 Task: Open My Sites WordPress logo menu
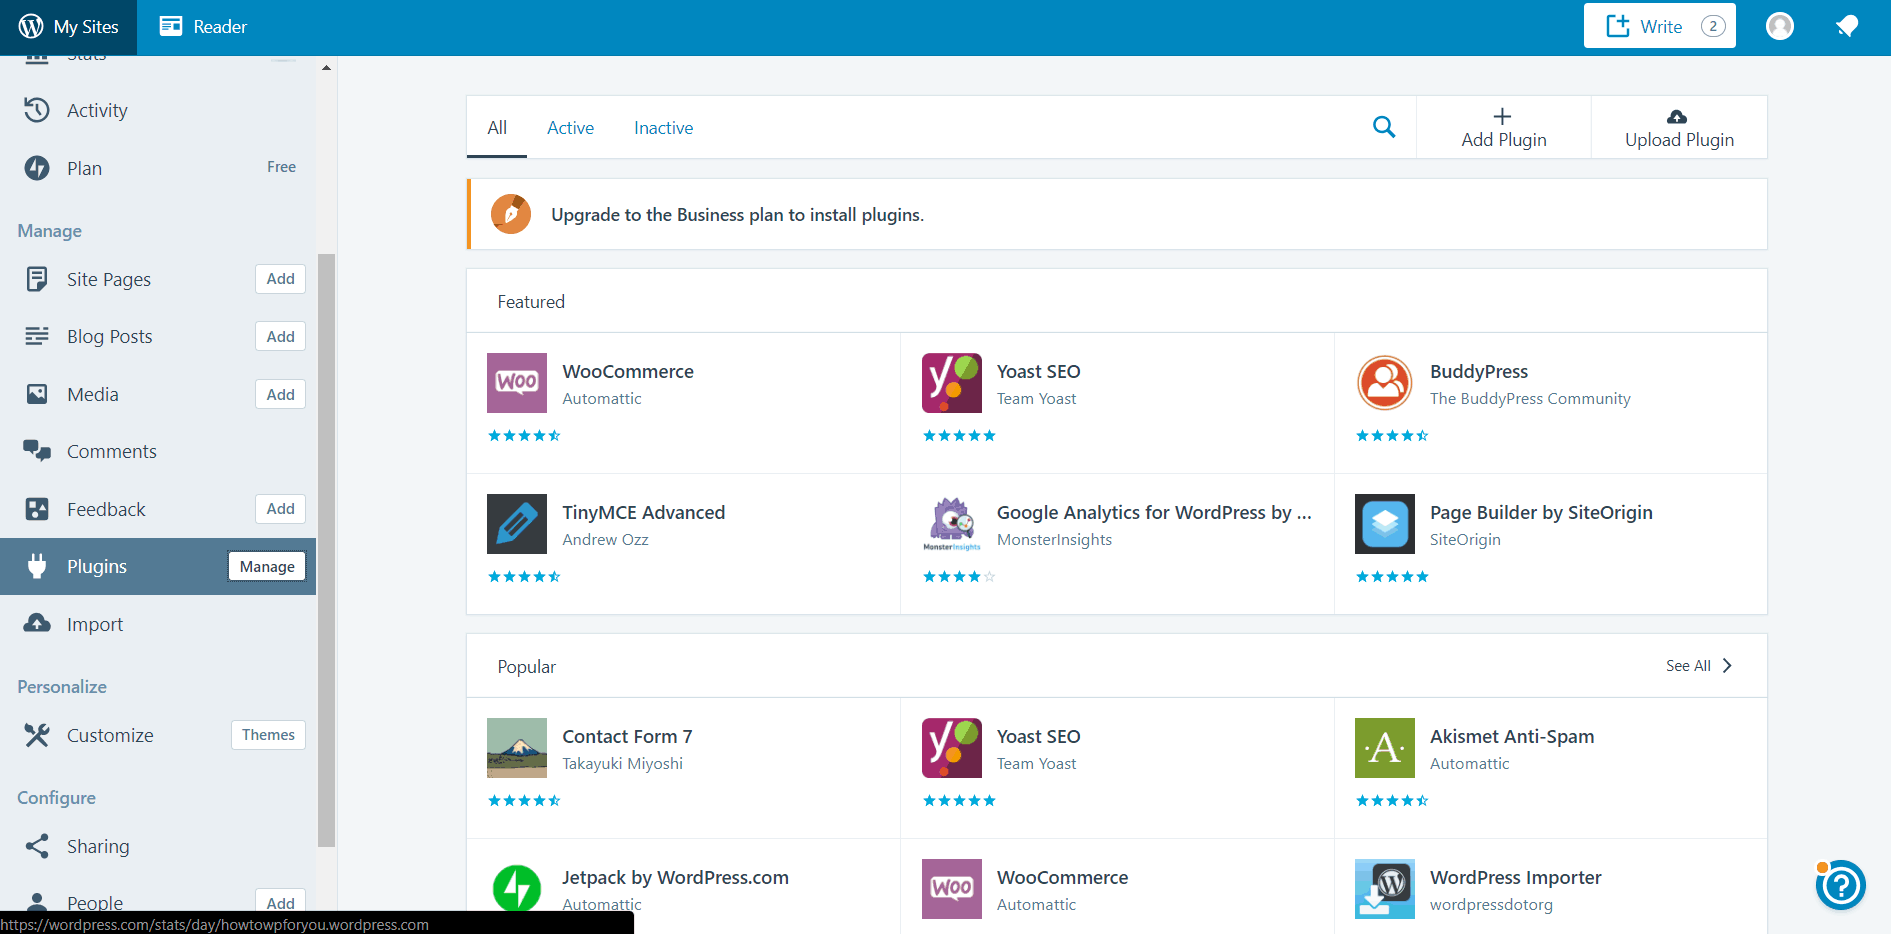(x=31, y=27)
